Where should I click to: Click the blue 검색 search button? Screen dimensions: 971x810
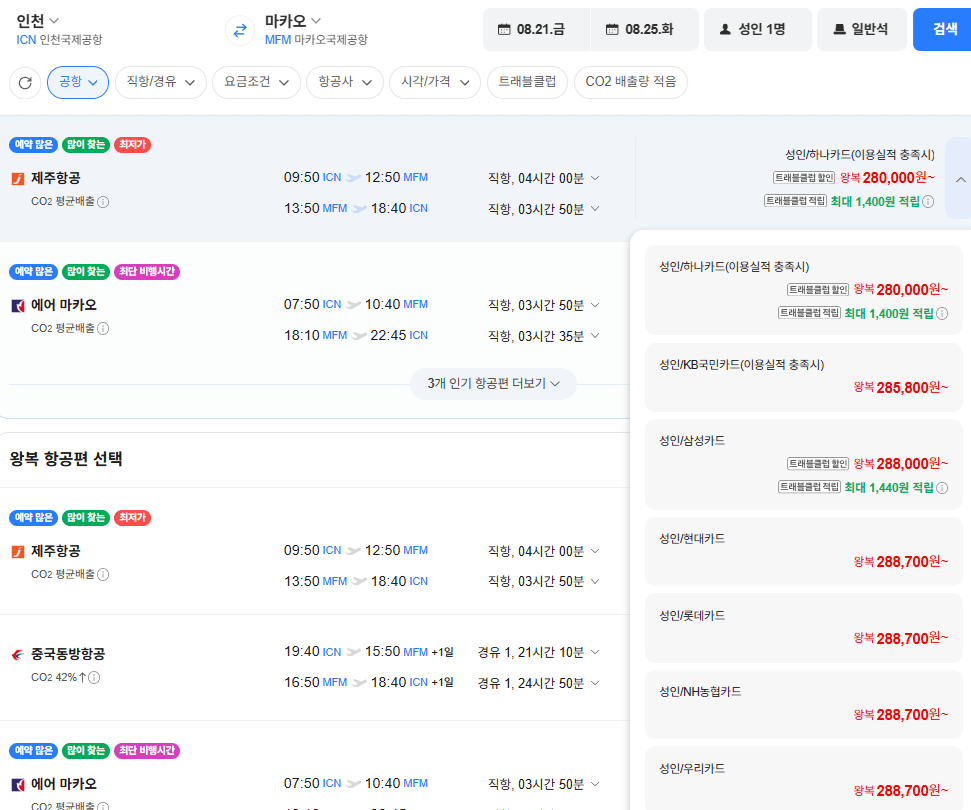[943, 29]
